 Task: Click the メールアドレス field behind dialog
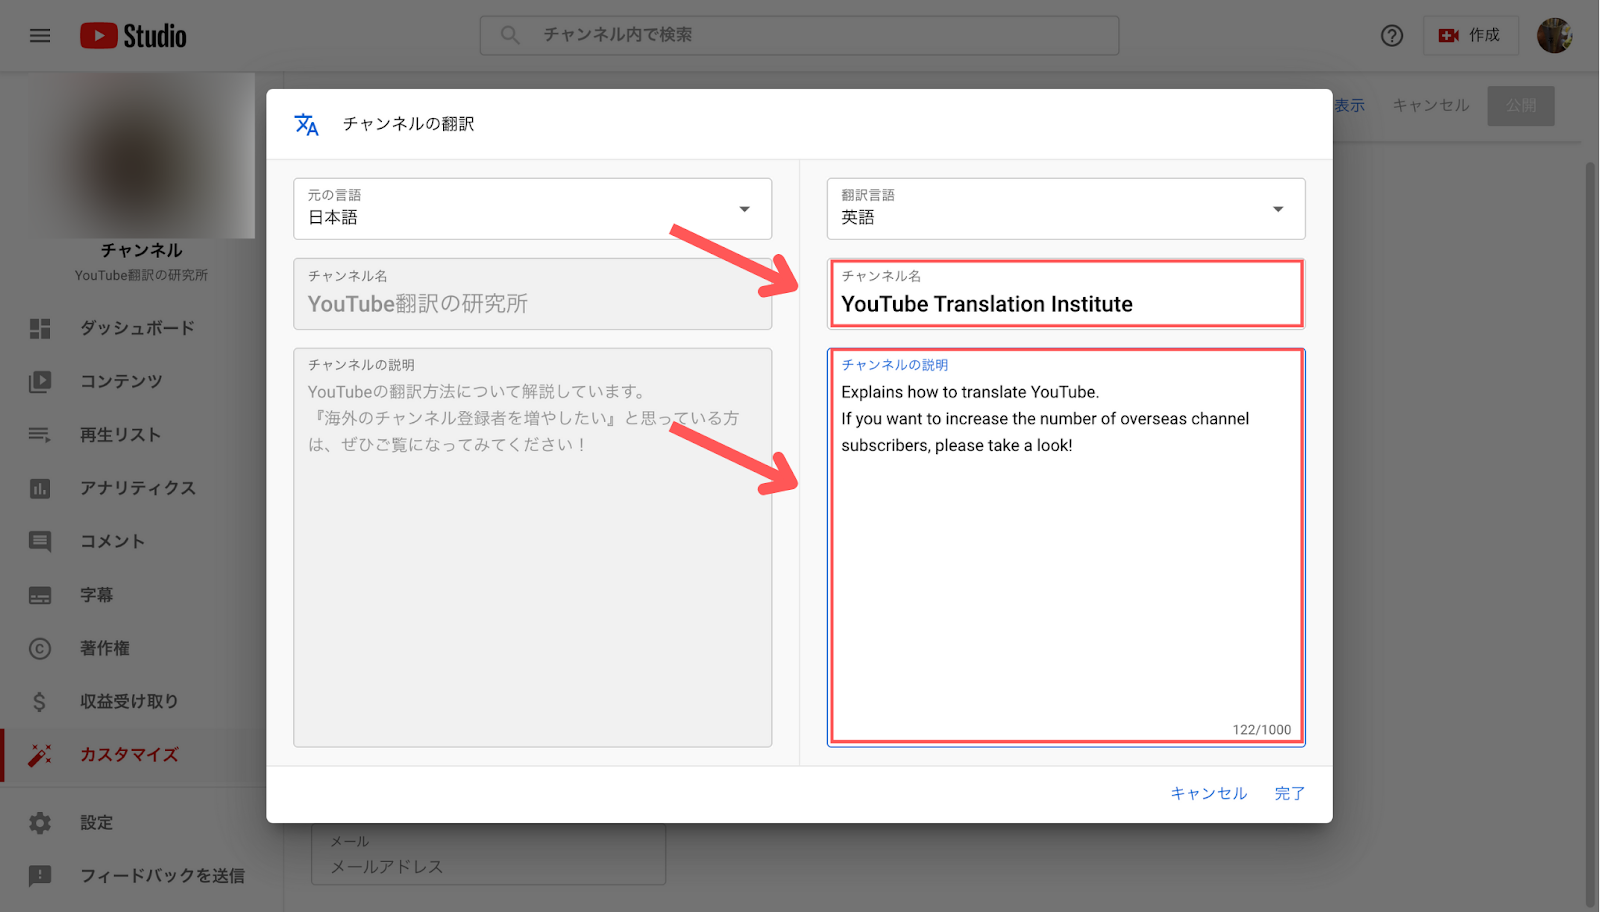point(488,855)
